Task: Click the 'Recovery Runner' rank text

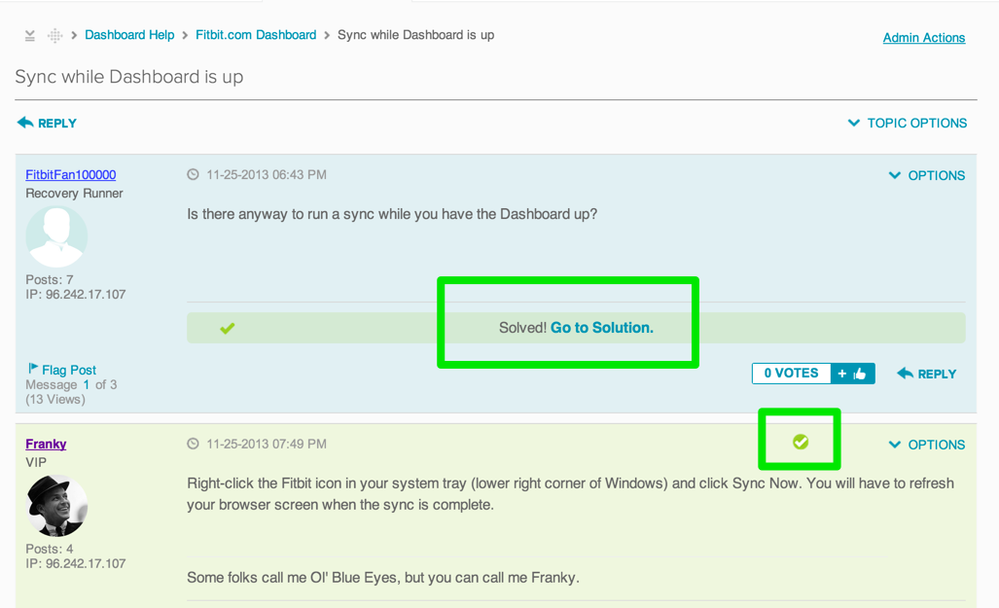Action: click(x=75, y=193)
